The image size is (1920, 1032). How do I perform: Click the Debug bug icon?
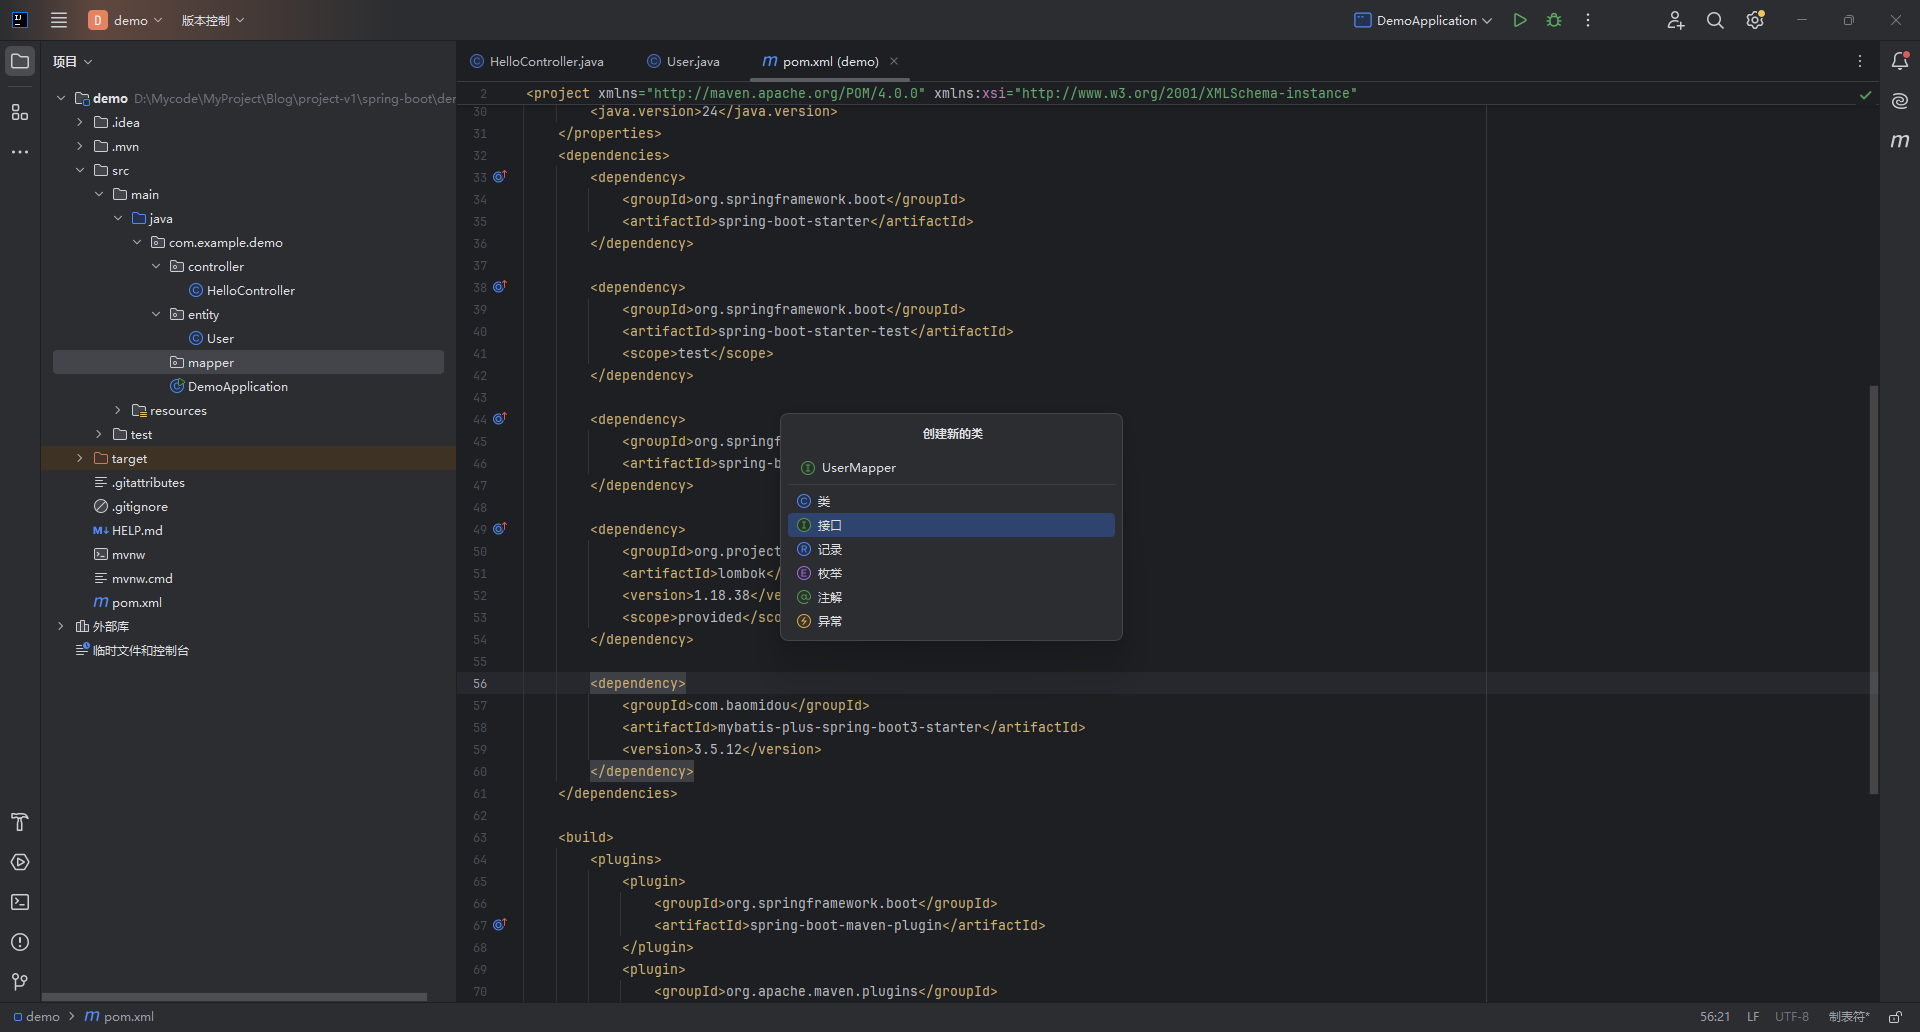1554,20
